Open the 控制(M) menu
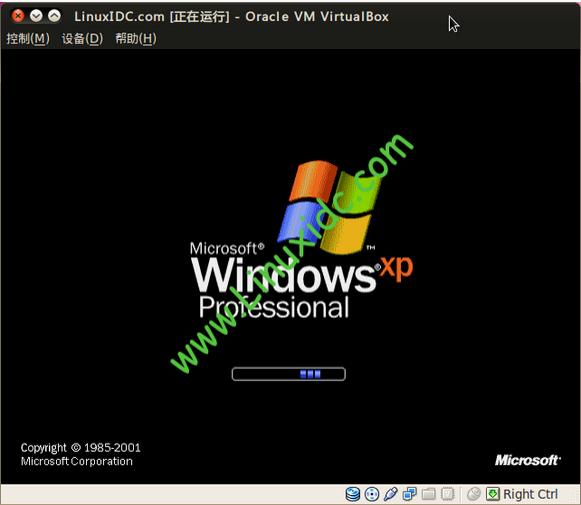Image resolution: width=581 pixels, height=505 pixels. click(28, 39)
